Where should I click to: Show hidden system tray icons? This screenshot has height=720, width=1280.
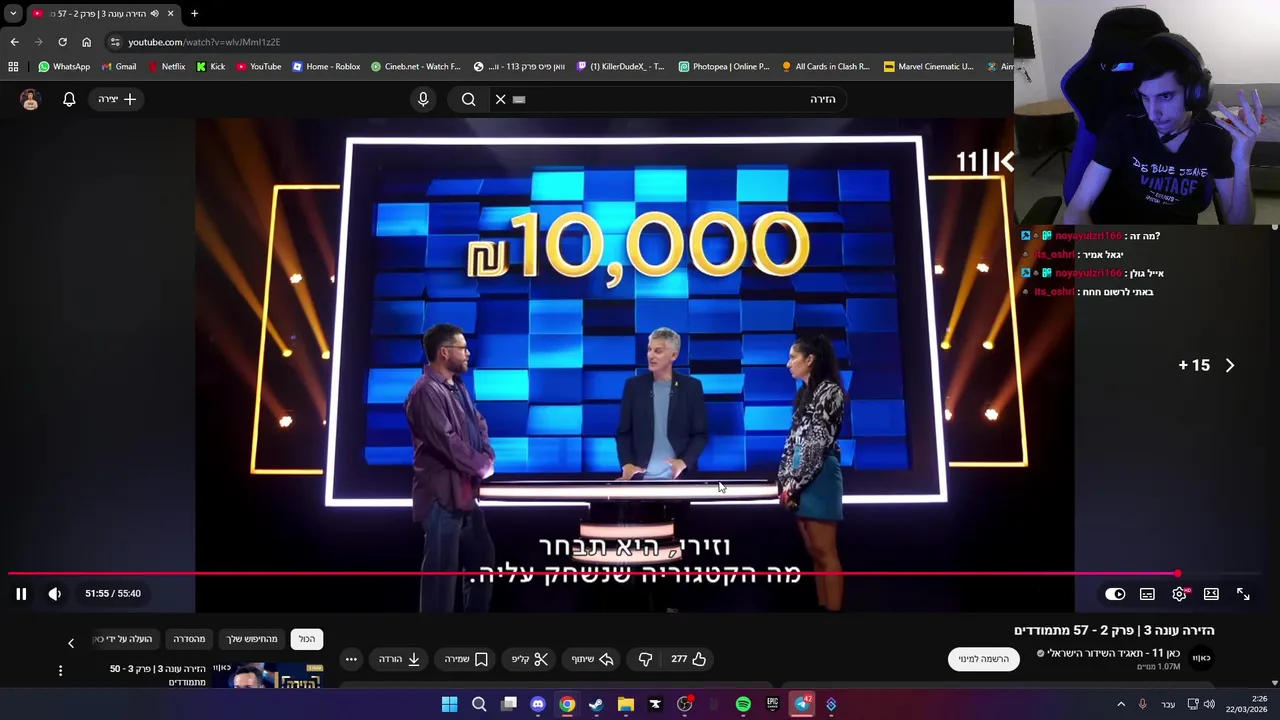click(1120, 704)
